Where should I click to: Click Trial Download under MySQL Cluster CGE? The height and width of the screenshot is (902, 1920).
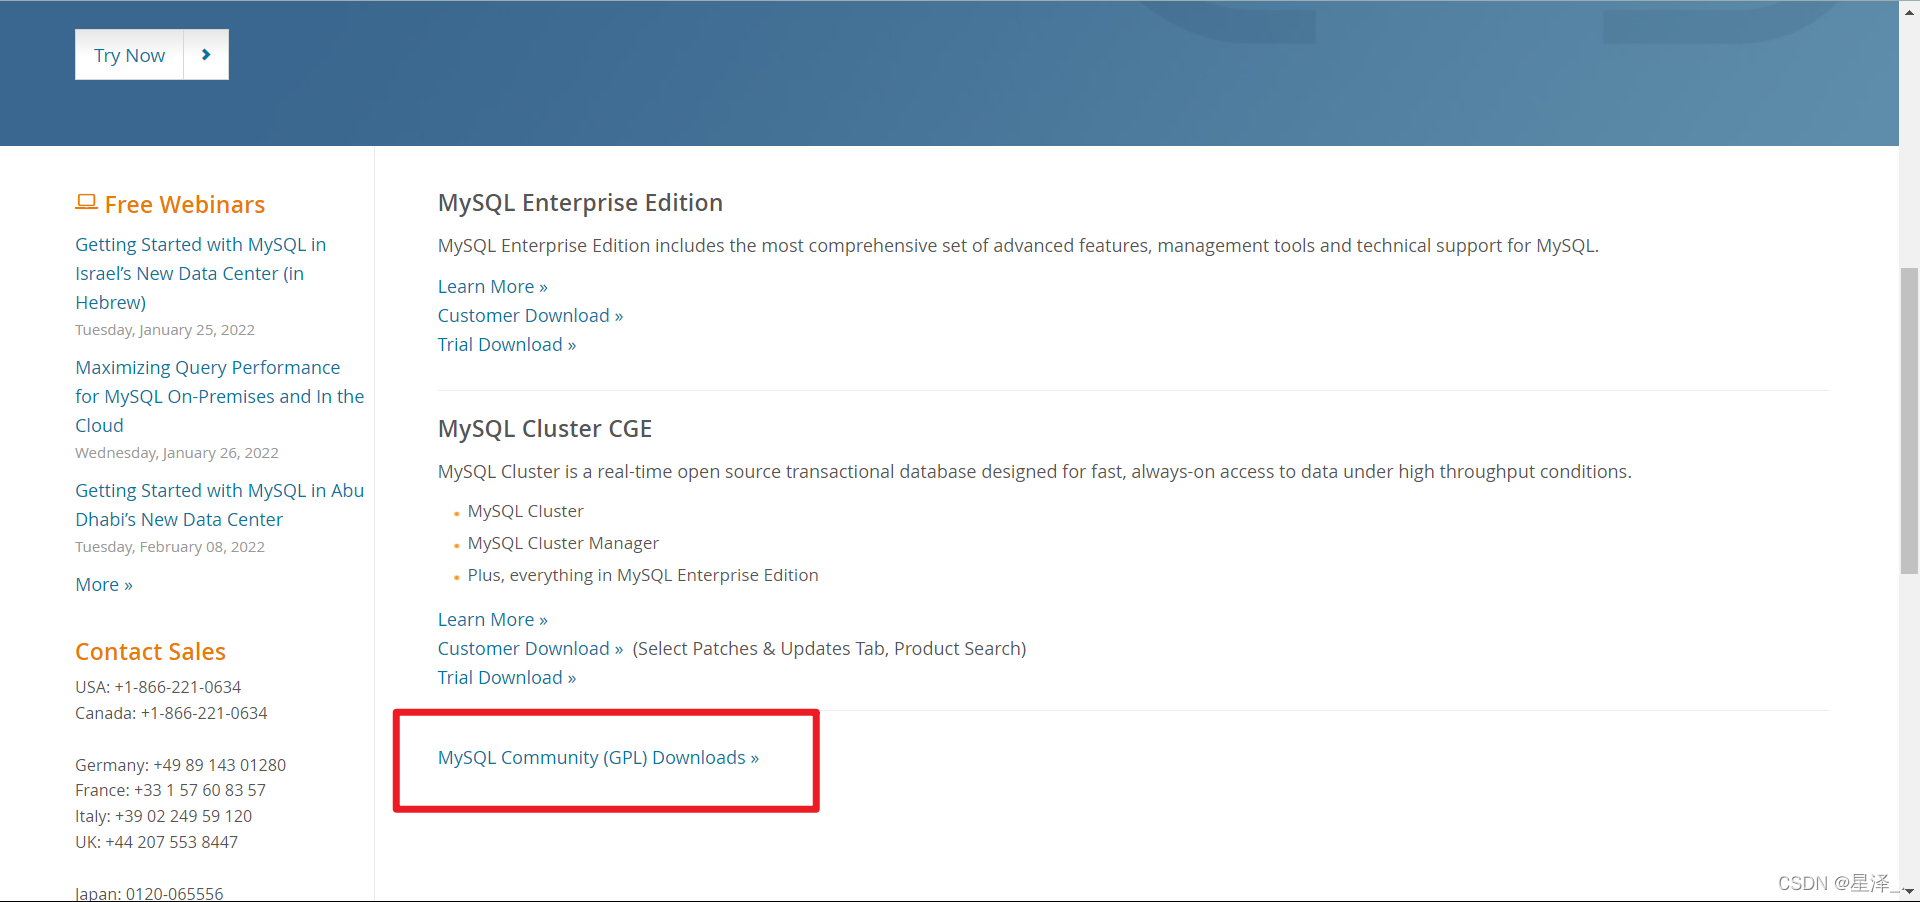tap(506, 678)
